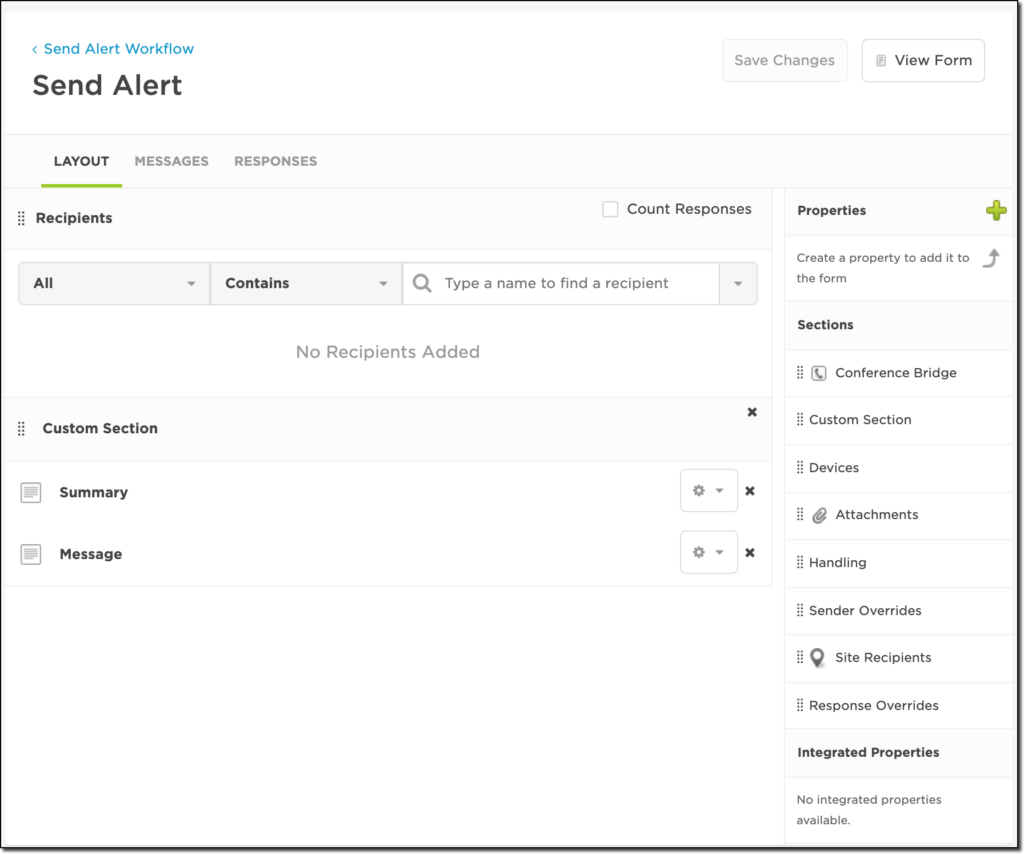Click the Save Changes button

tap(784, 60)
